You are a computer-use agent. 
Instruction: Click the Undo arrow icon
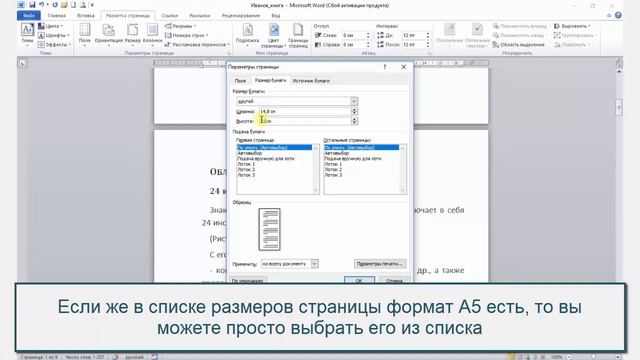[41, 5]
